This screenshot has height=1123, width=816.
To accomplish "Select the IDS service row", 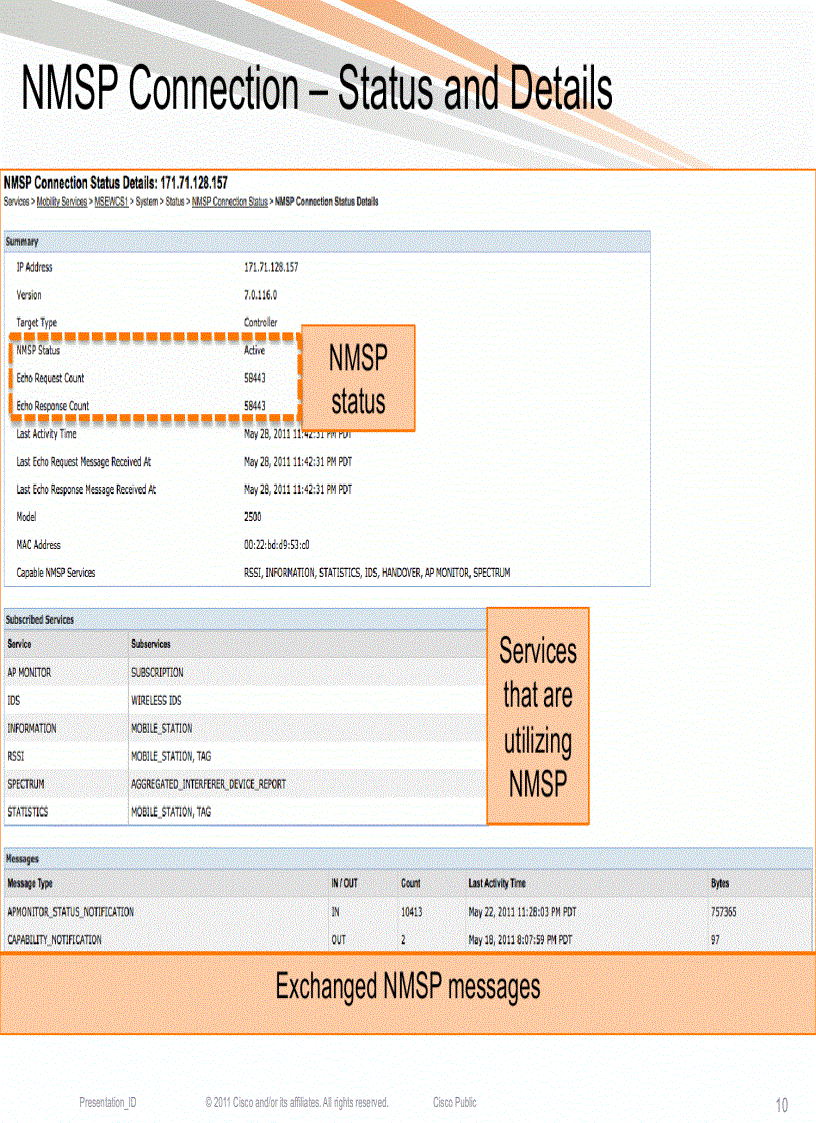I will coord(19,701).
